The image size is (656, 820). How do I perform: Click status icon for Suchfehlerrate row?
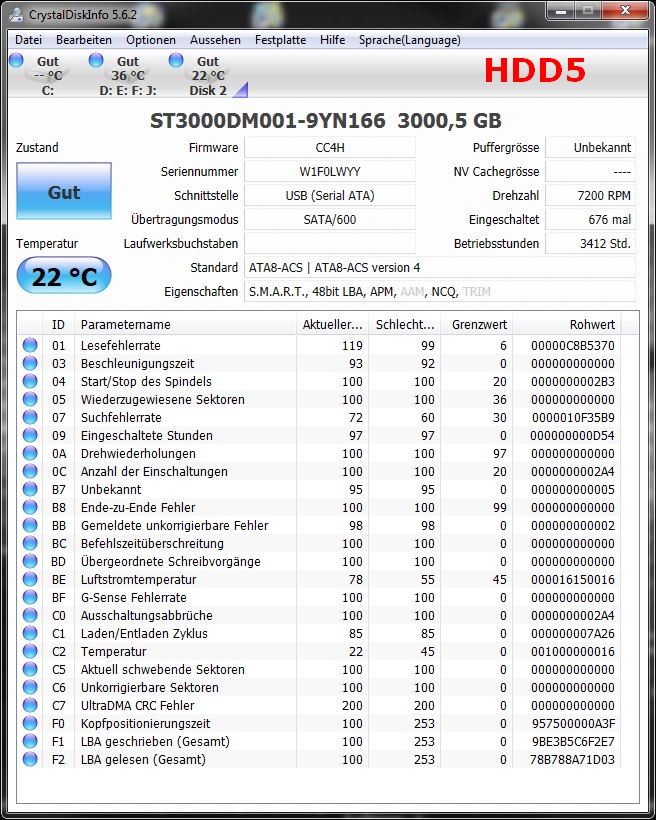click(30, 417)
